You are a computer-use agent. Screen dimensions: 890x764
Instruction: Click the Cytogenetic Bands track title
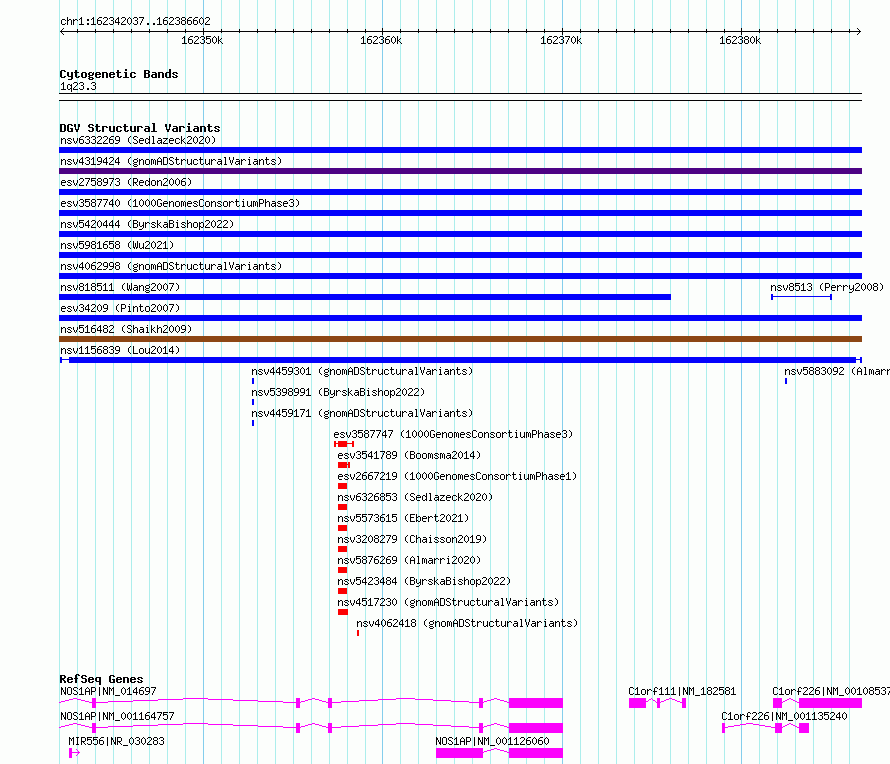(119, 74)
